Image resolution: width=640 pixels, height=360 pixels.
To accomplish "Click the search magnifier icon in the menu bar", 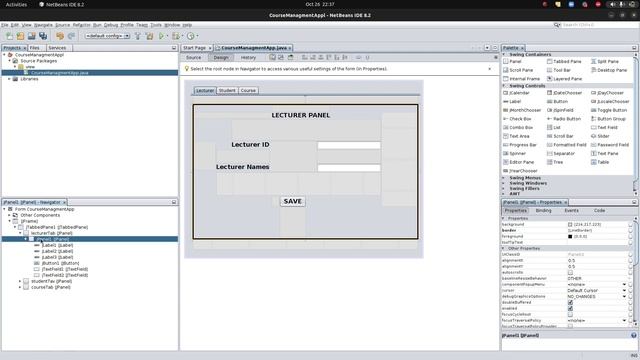I will [557, 25].
